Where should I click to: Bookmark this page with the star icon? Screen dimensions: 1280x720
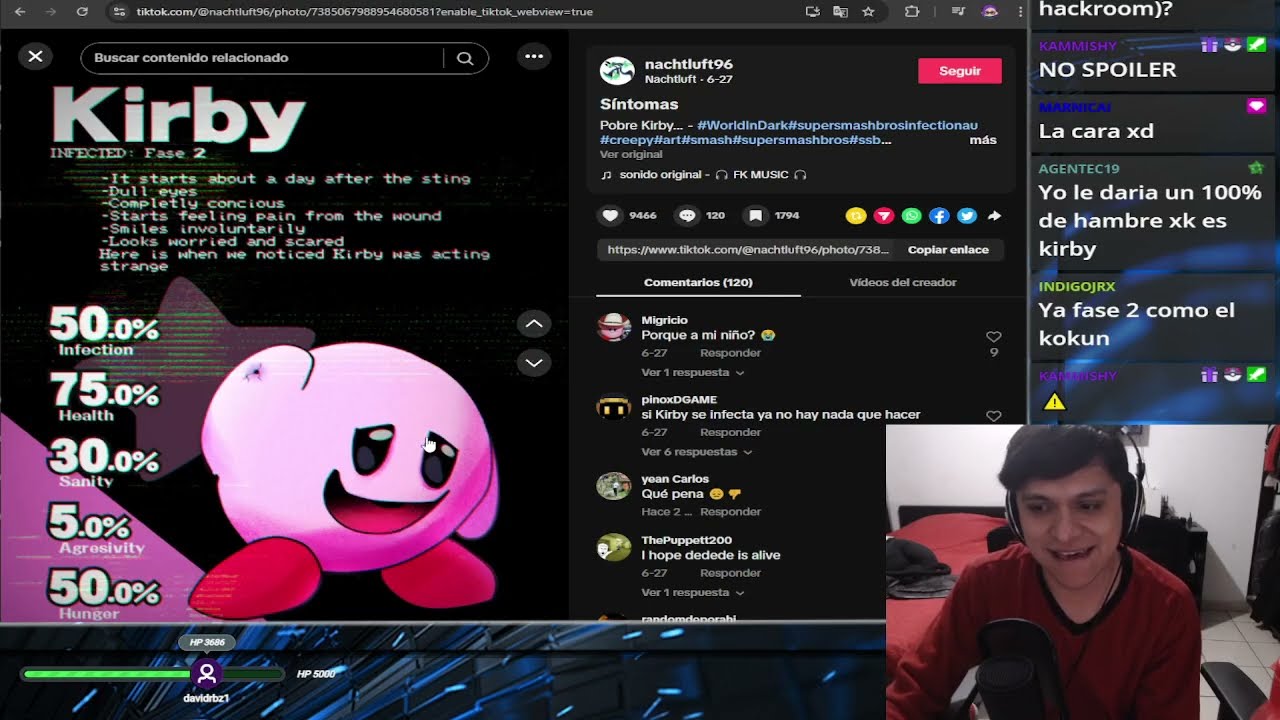pyautogui.click(x=868, y=11)
